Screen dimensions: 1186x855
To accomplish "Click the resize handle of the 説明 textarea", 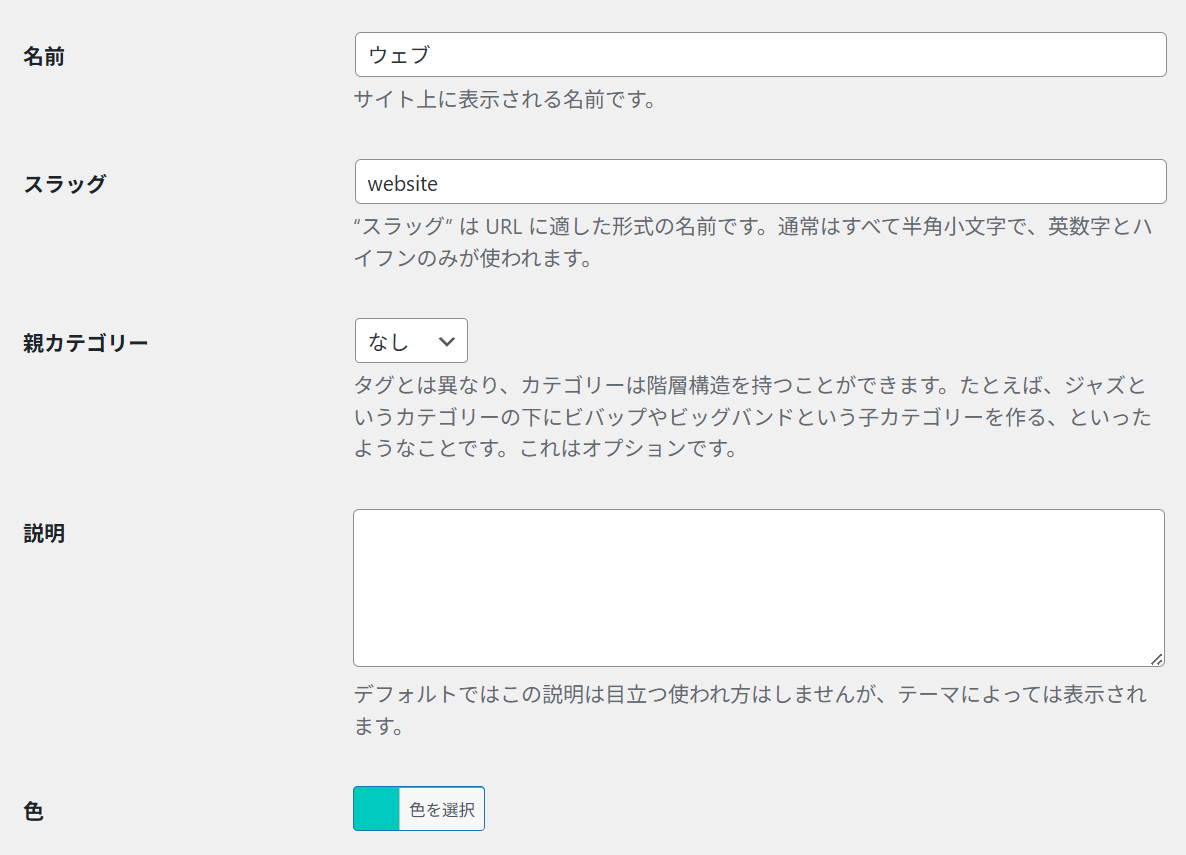I will point(1156,659).
